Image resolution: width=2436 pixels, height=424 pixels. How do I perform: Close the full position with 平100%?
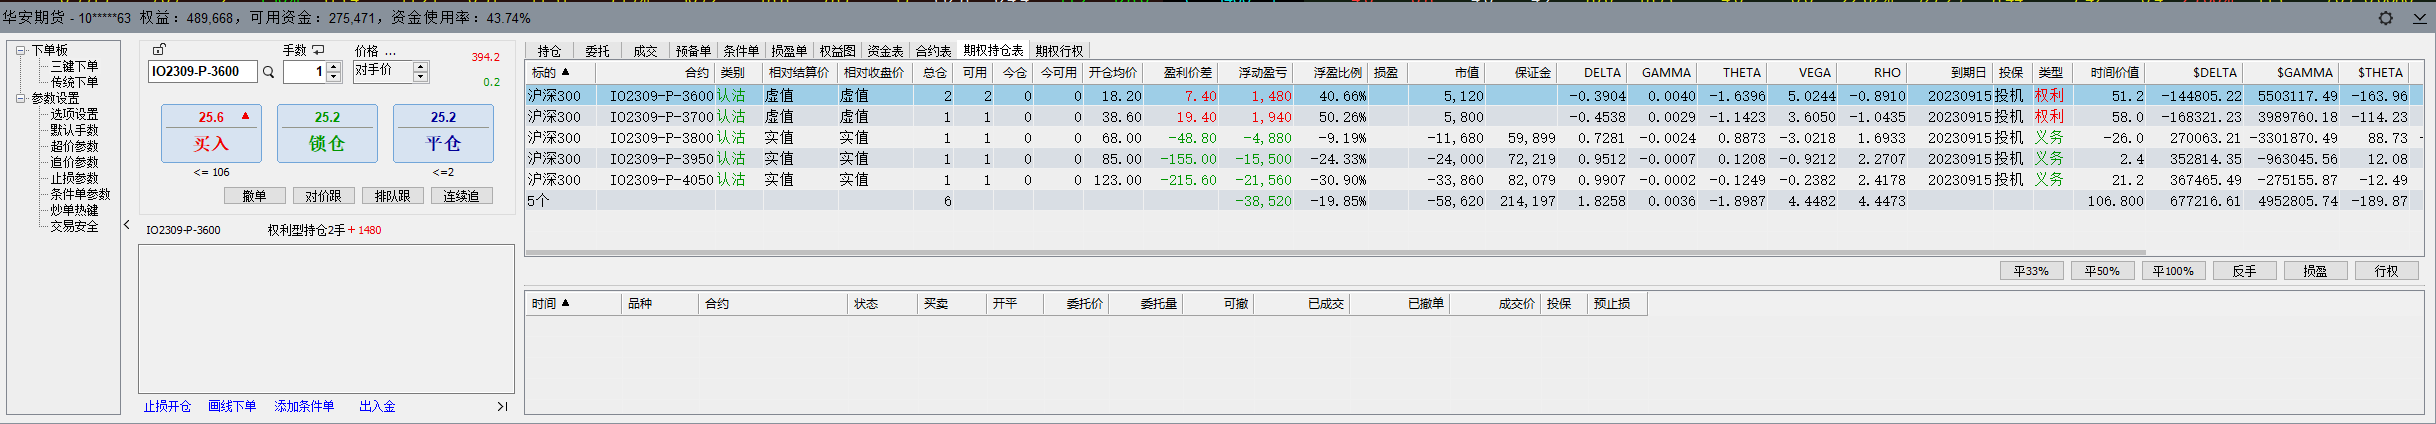tap(2173, 271)
